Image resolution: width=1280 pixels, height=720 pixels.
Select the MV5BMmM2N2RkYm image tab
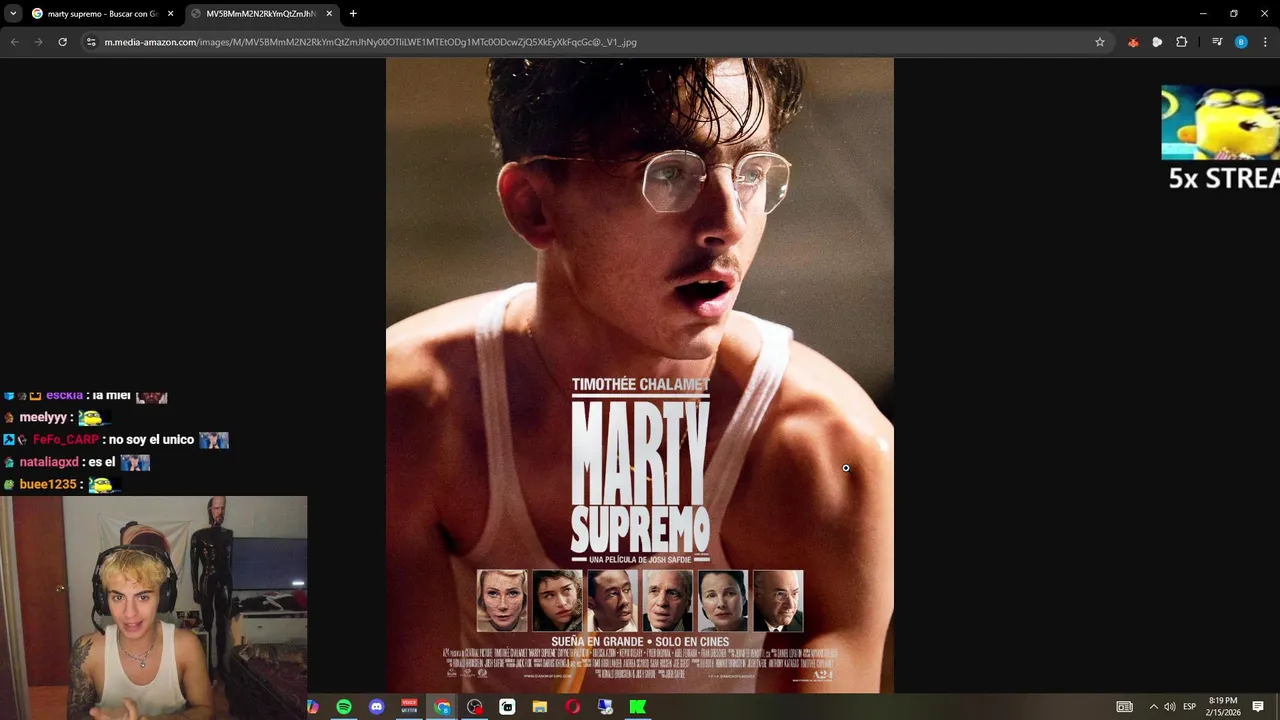click(x=262, y=14)
